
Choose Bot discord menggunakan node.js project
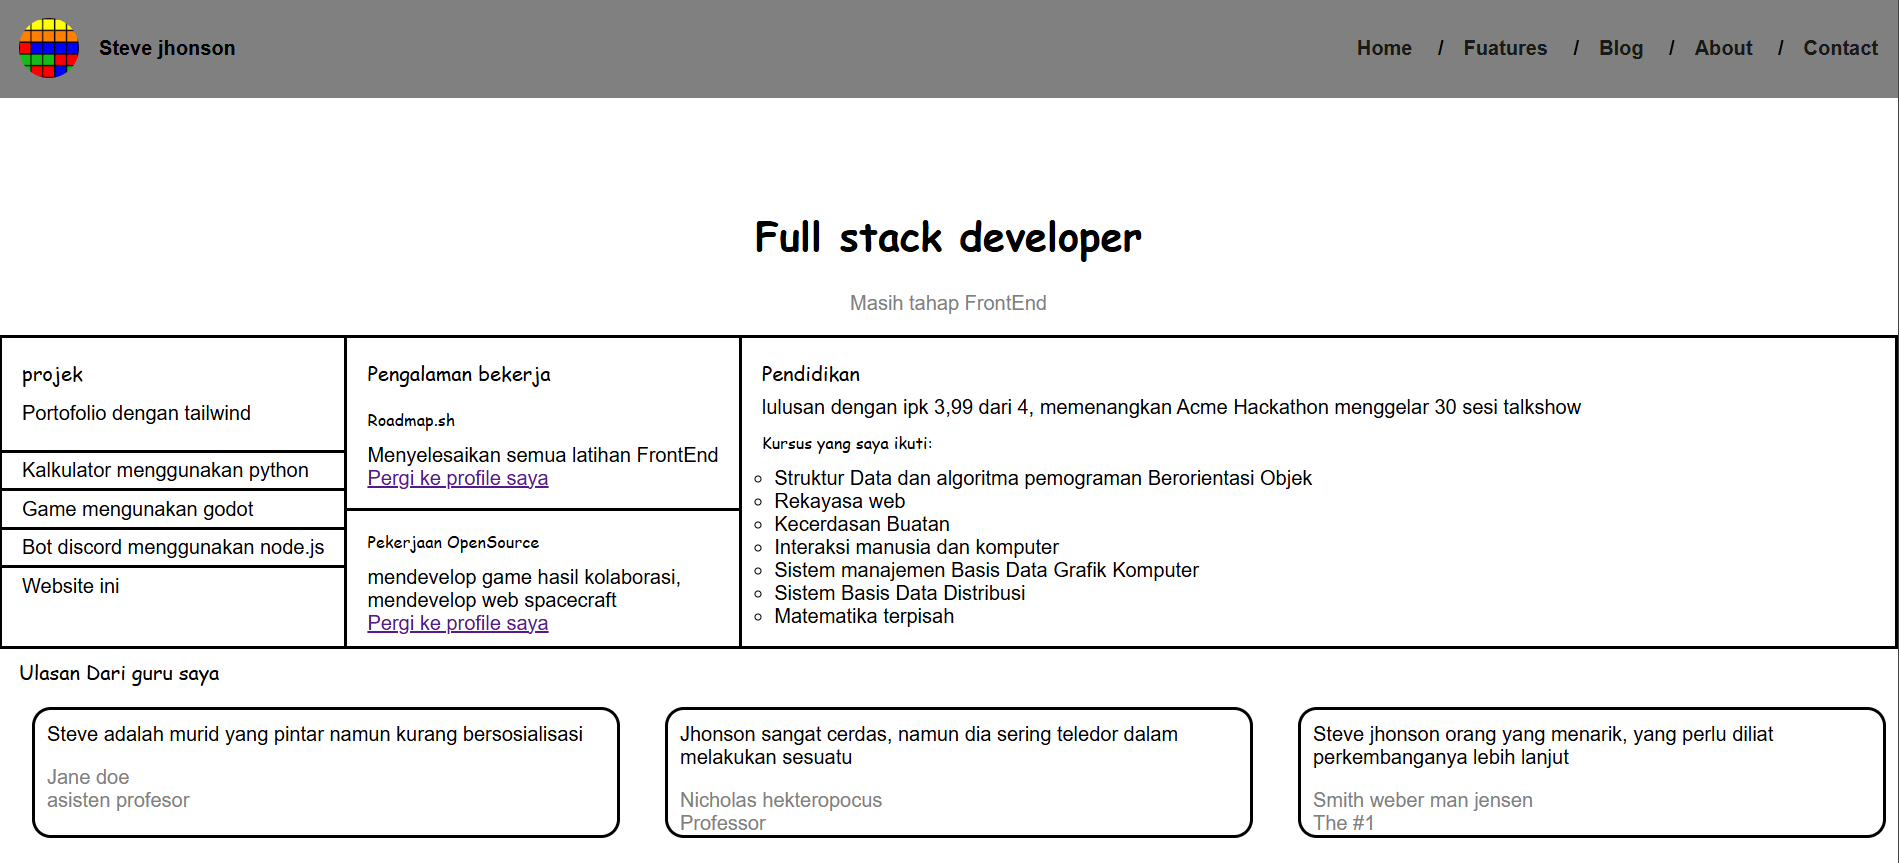[x=173, y=547]
